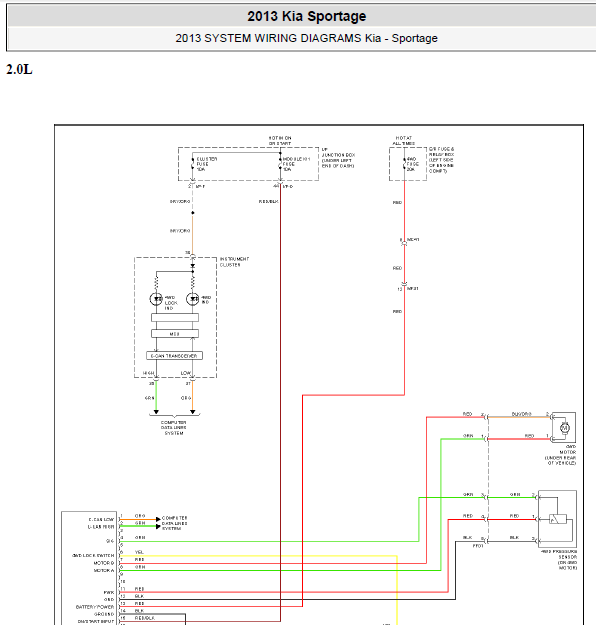Click the Module fuse symbol in junction box

pyautogui.click(x=280, y=164)
